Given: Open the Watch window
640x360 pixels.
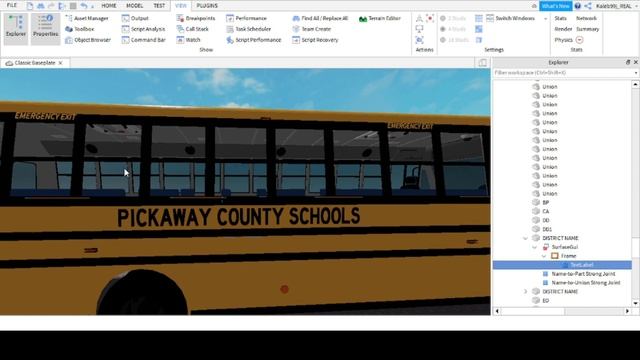Looking at the screenshot, I should tap(189, 40).
